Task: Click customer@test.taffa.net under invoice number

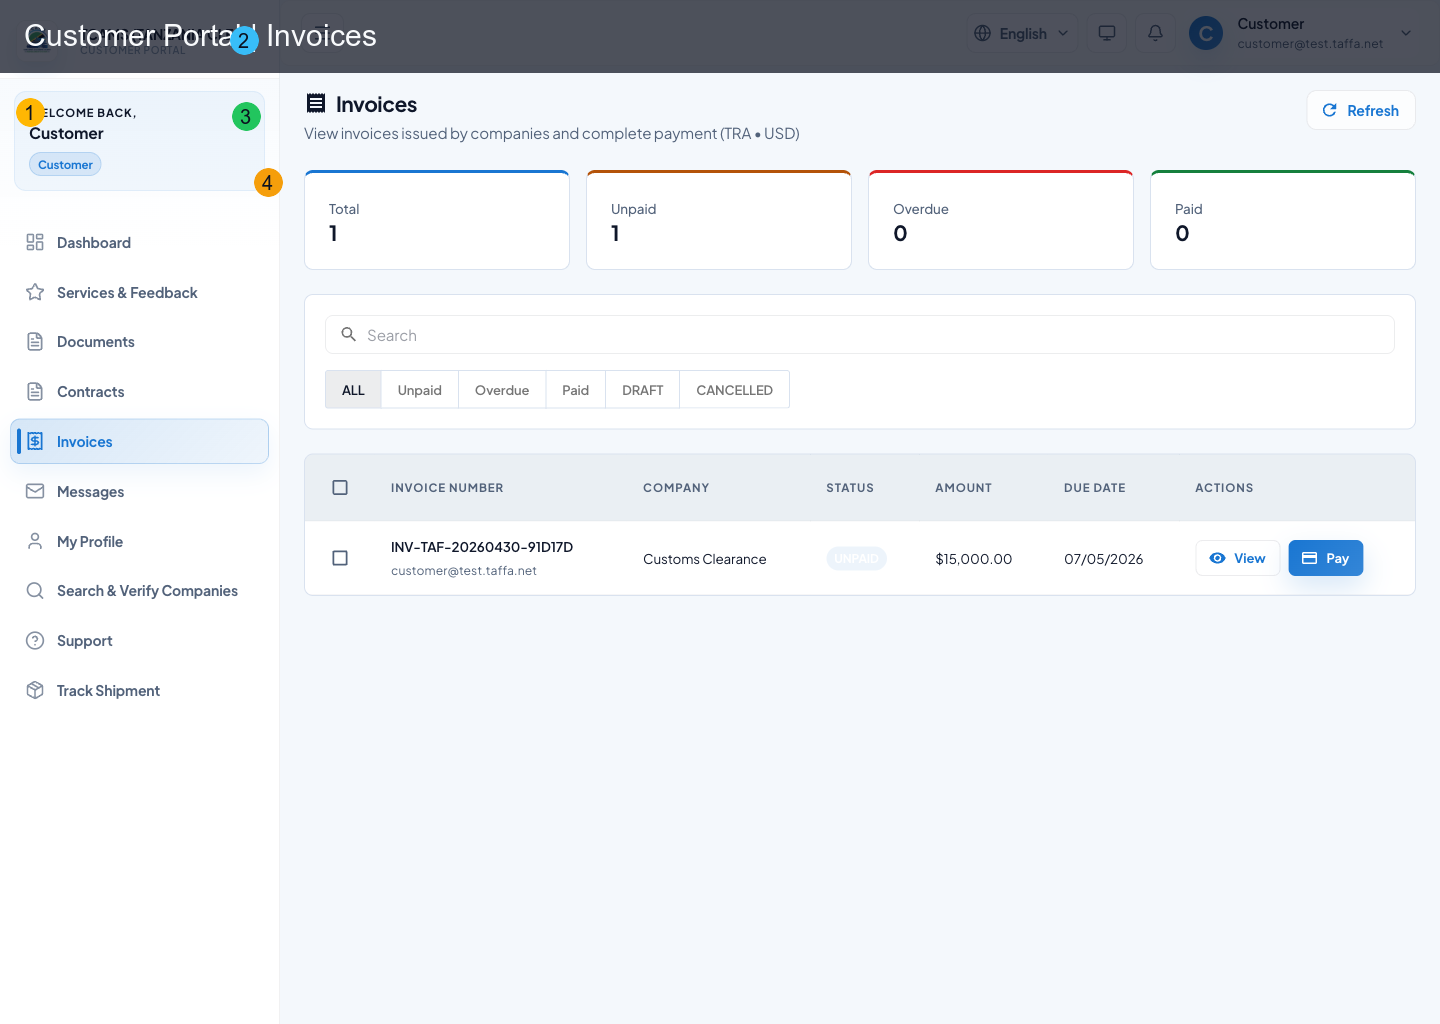Action: pyautogui.click(x=464, y=571)
